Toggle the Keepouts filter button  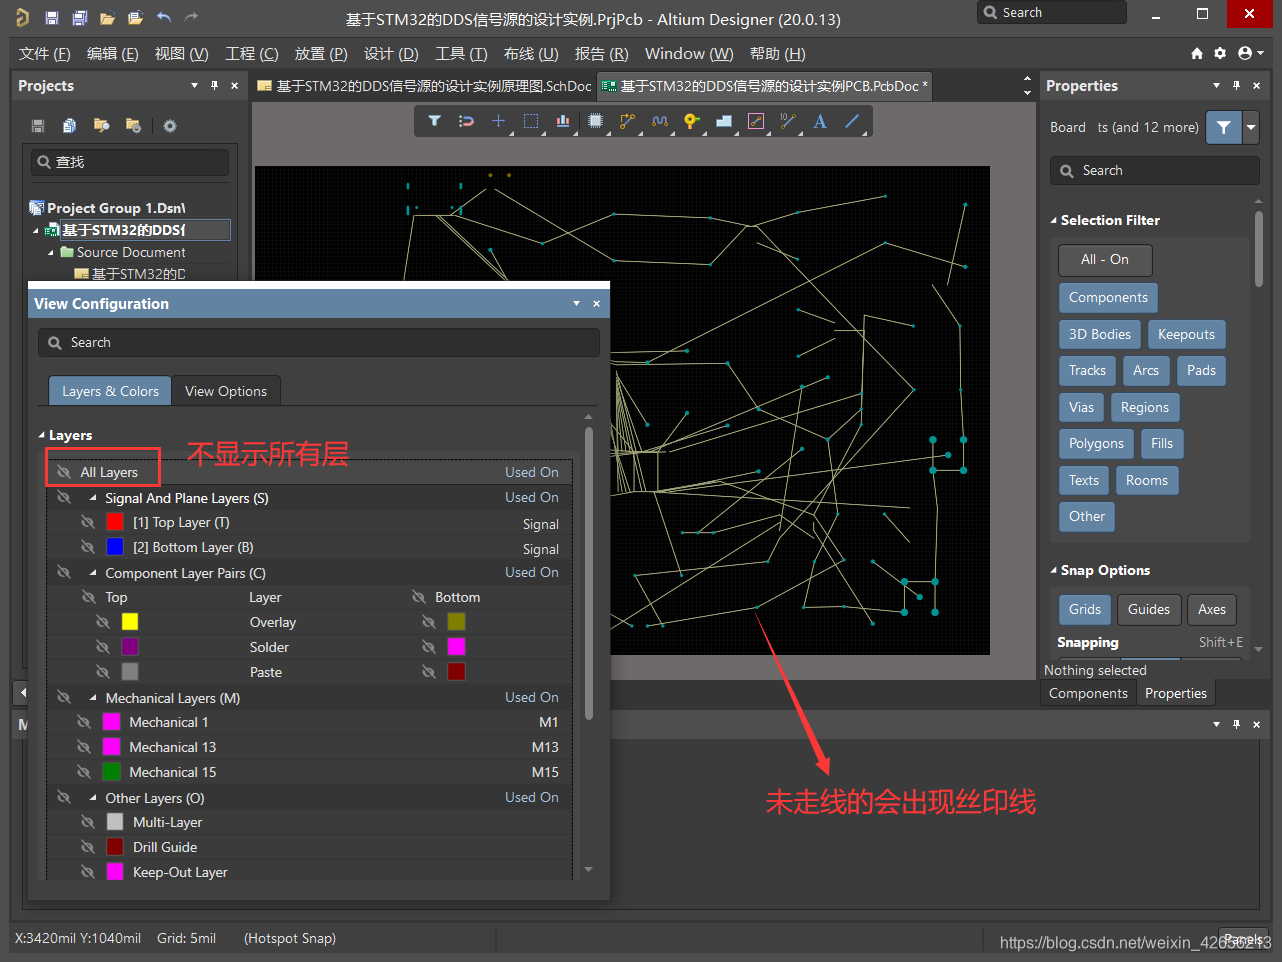coord(1187,334)
